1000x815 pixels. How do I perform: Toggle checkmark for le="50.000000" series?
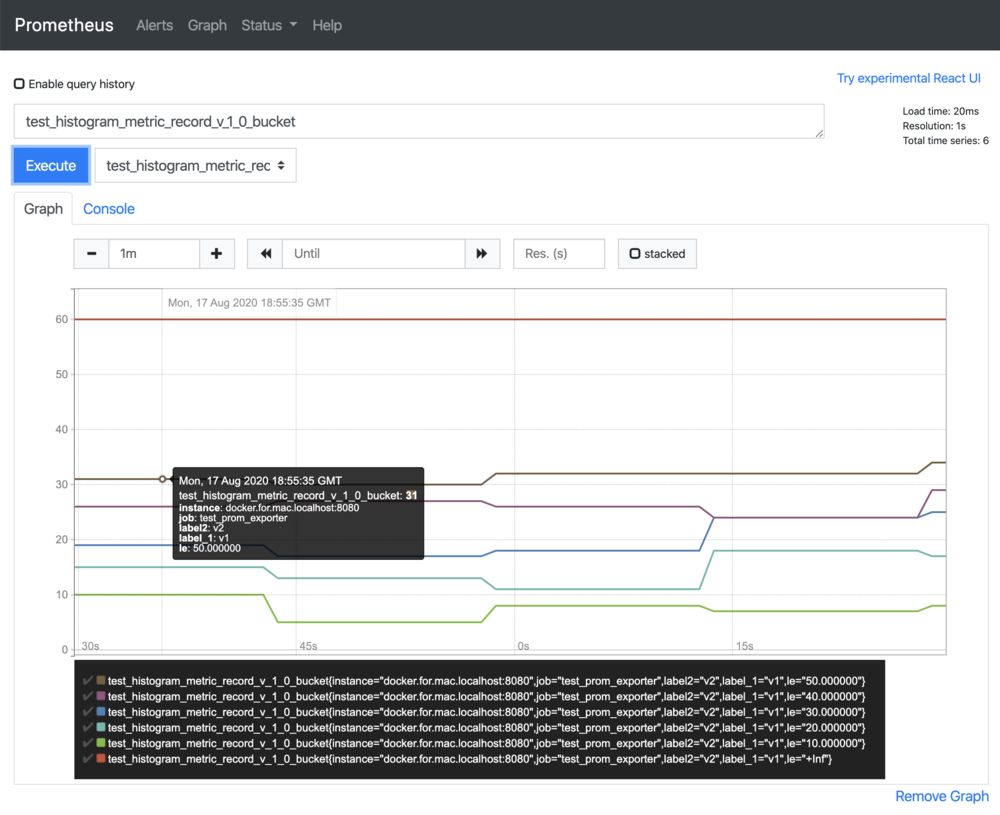(x=88, y=680)
